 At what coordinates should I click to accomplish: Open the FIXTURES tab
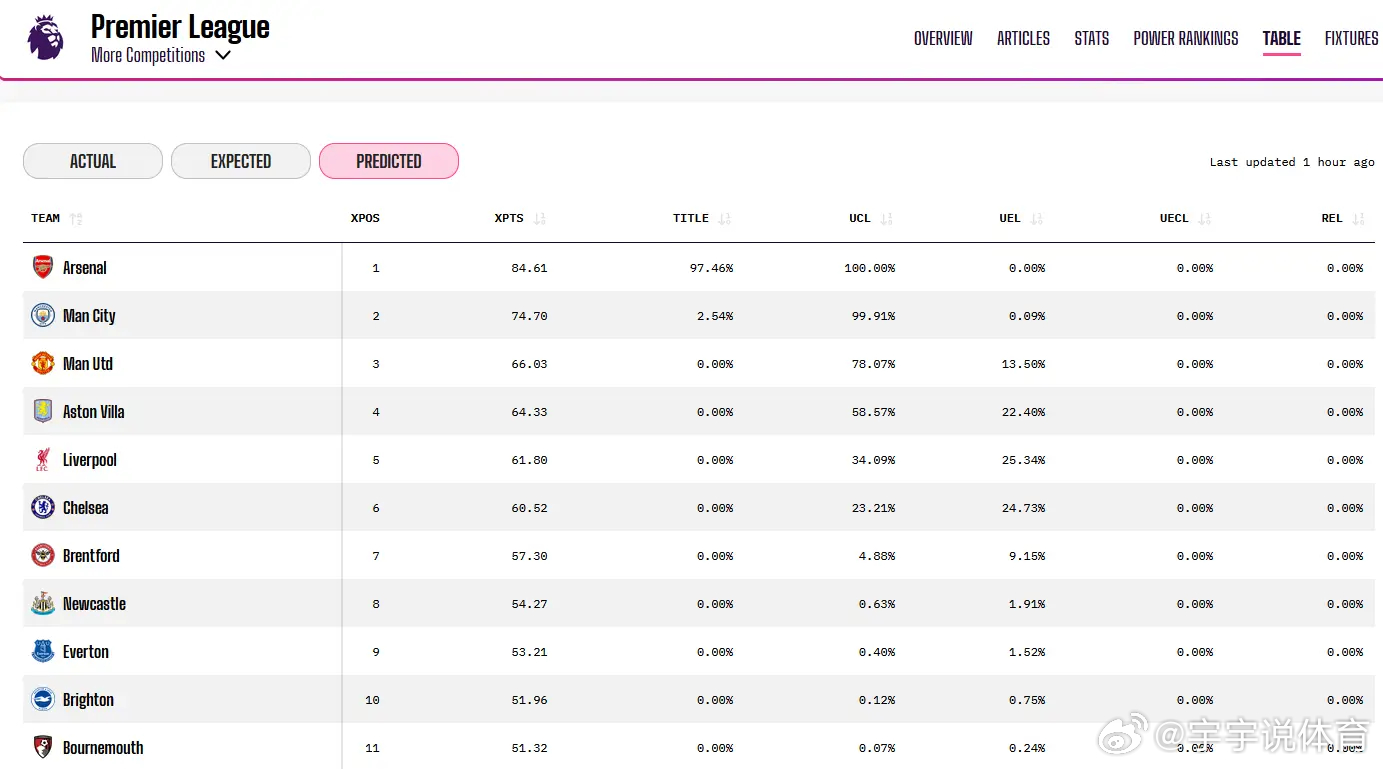point(1352,38)
